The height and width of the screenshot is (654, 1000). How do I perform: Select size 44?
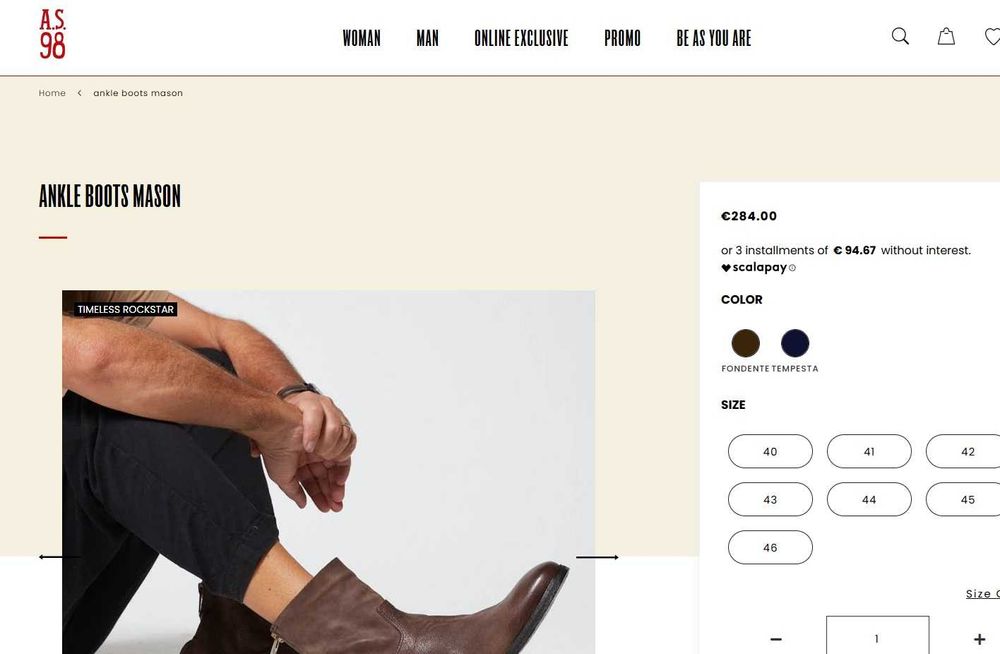click(x=869, y=499)
